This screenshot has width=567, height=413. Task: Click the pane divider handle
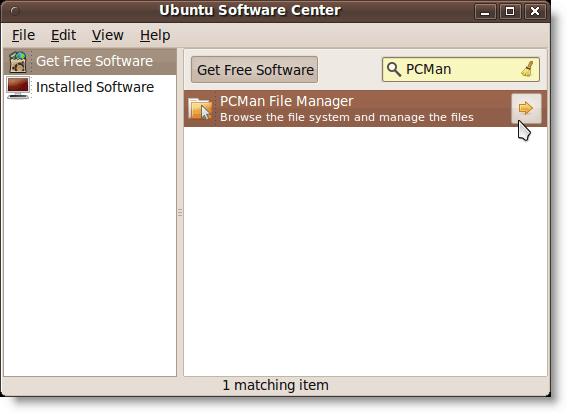point(180,213)
